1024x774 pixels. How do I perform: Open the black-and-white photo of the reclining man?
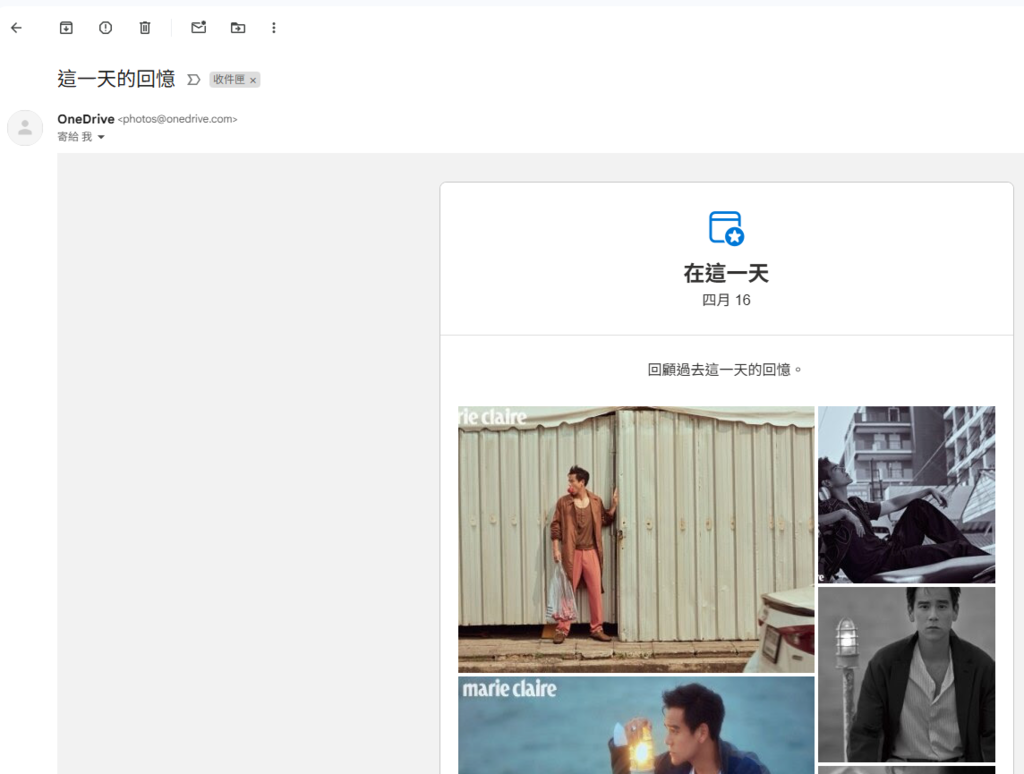click(906, 494)
